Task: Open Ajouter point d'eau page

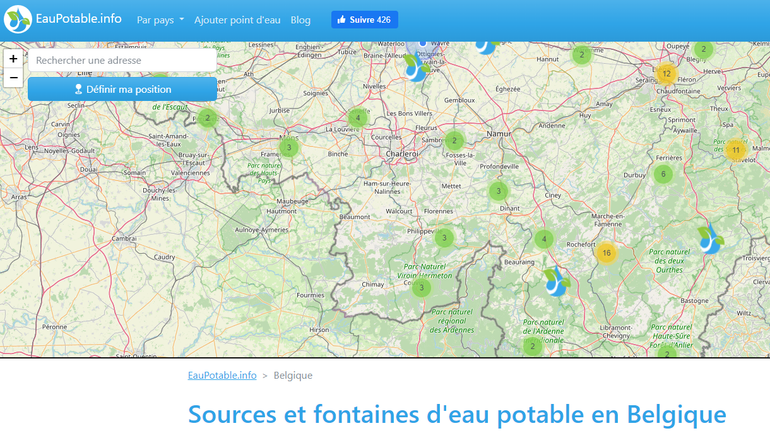Action: (237, 20)
